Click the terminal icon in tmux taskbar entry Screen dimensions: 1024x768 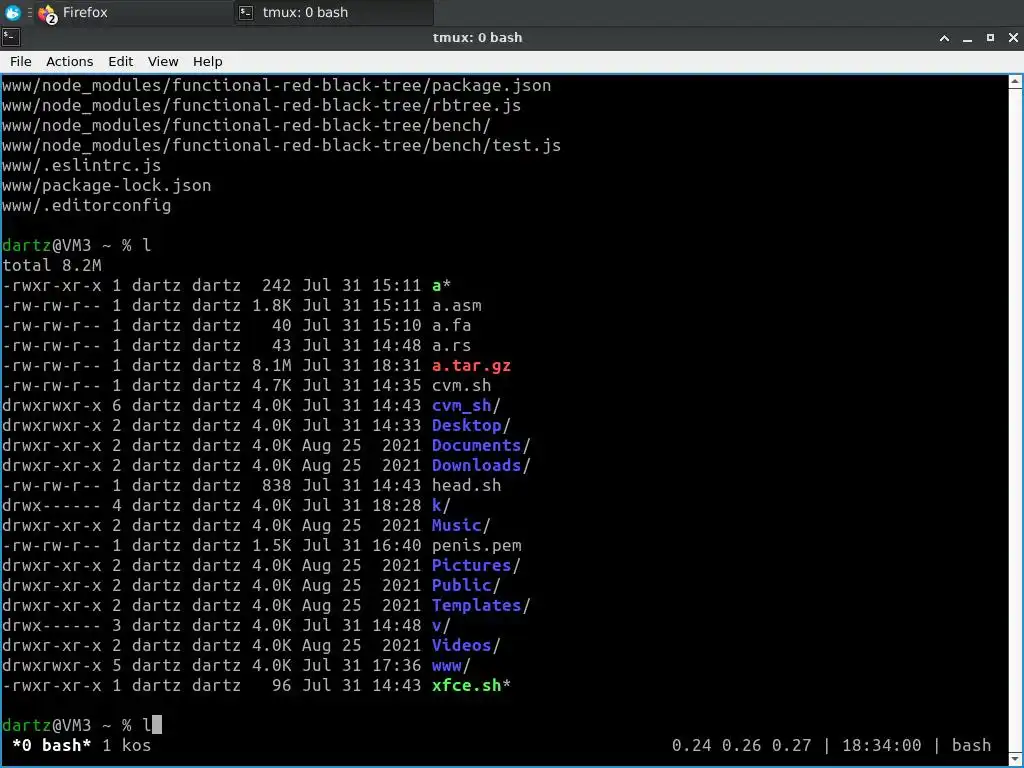[246, 12]
